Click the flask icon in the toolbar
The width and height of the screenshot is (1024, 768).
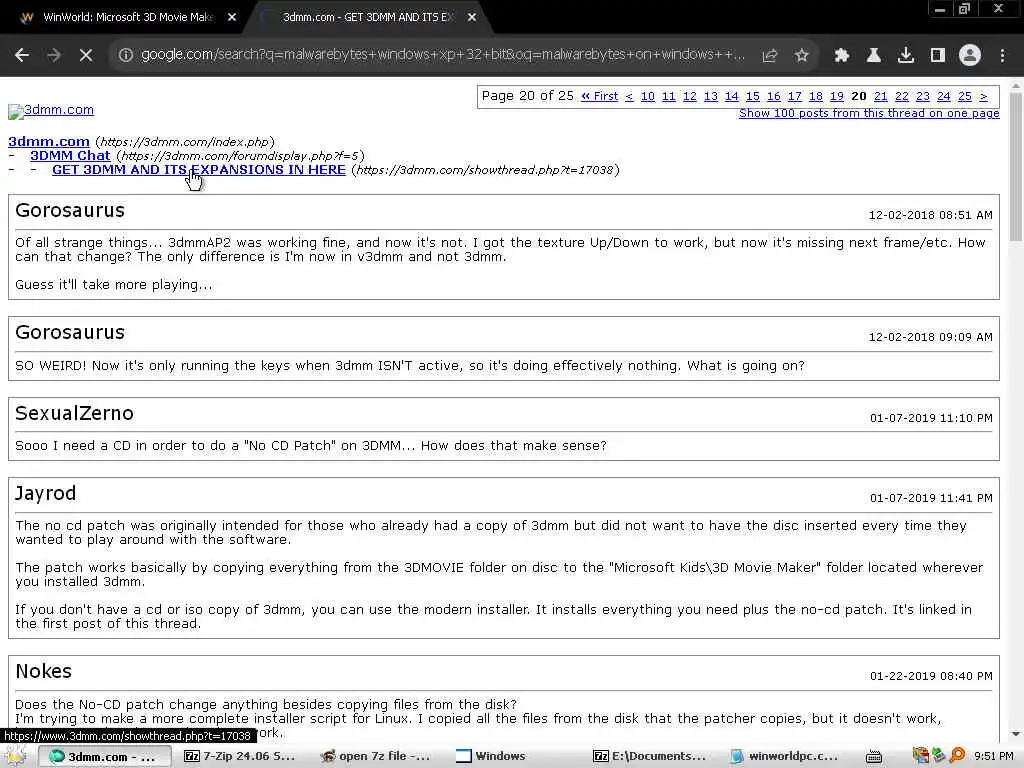pyautogui.click(x=874, y=56)
